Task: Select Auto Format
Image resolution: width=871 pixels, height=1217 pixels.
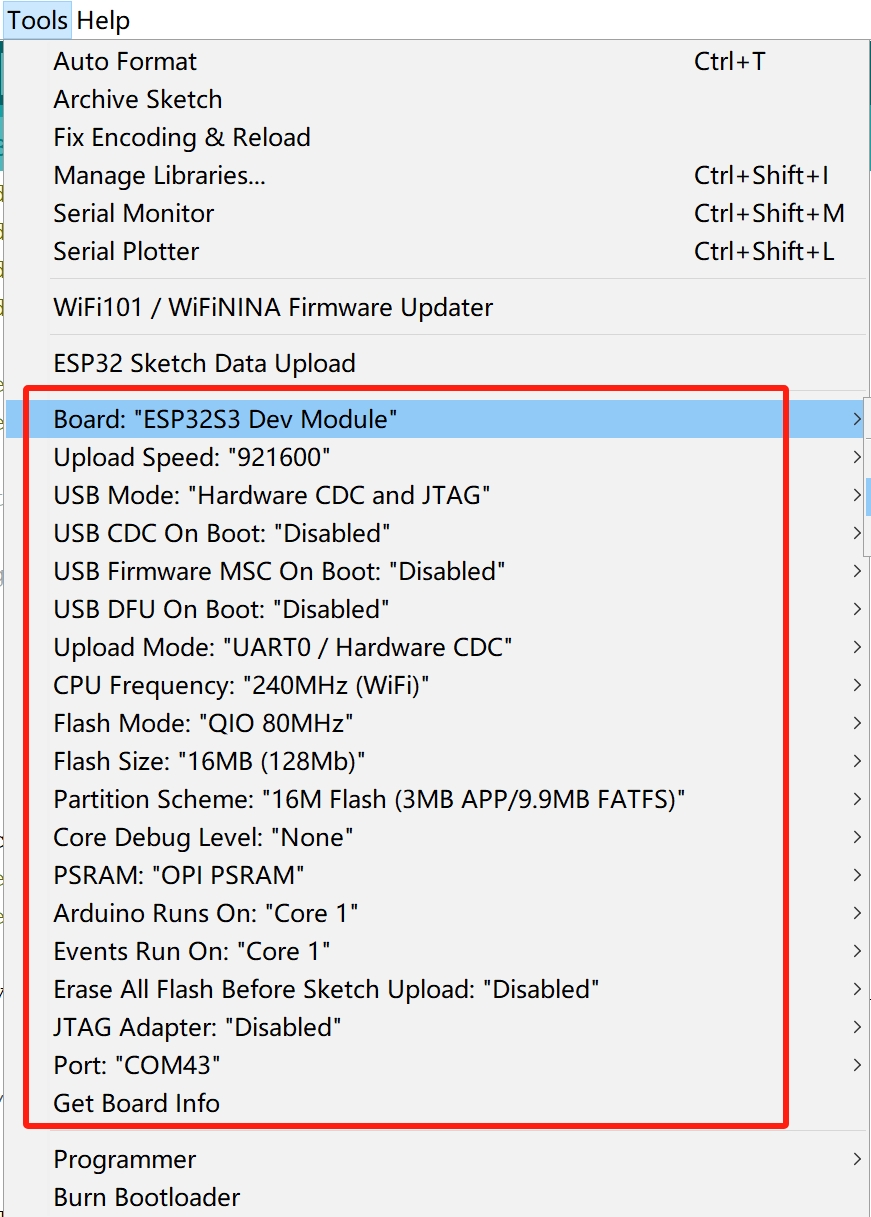Action: click(436, 62)
